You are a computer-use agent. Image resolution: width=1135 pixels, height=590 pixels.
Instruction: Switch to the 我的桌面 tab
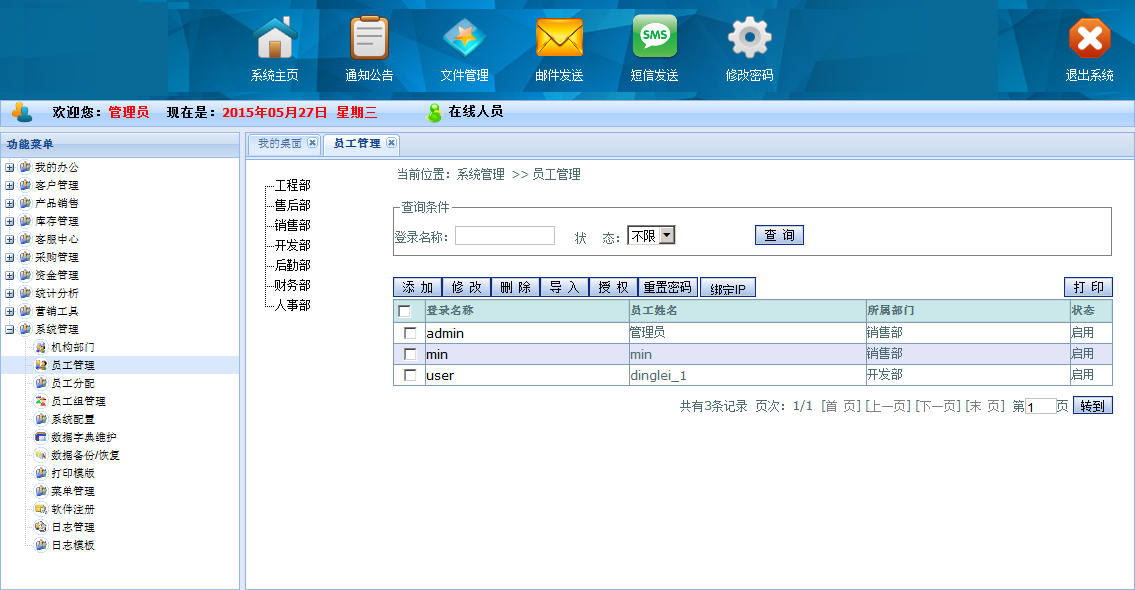(x=279, y=144)
